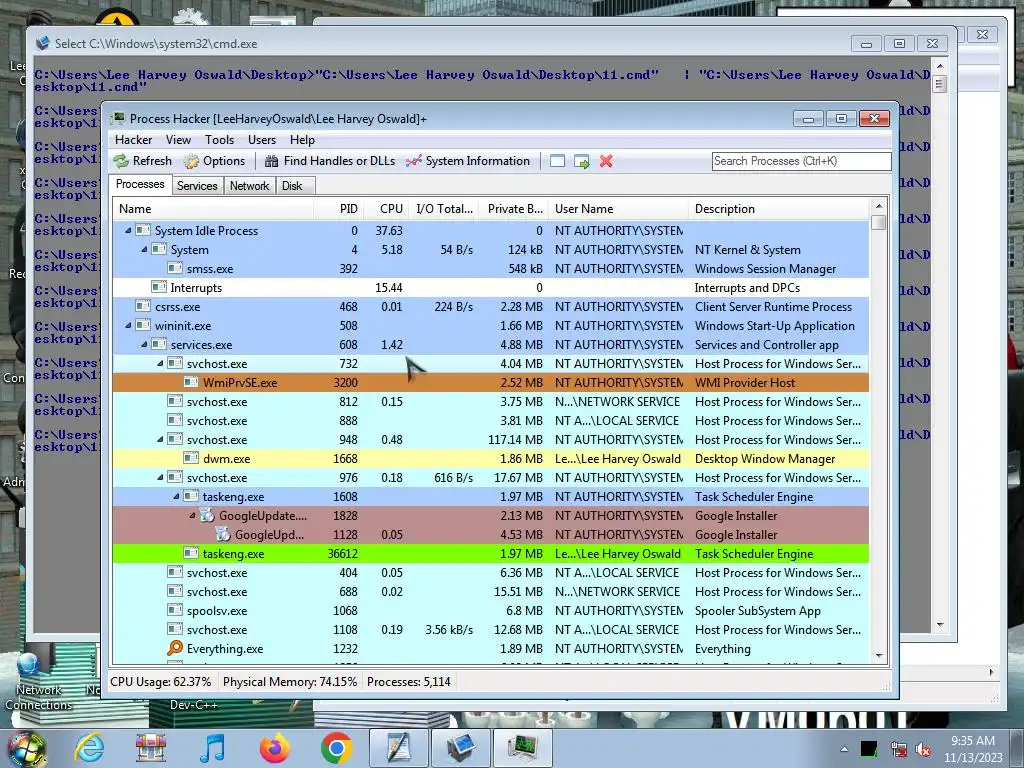
Task: Select the smss.exe process row
Action: coord(490,268)
